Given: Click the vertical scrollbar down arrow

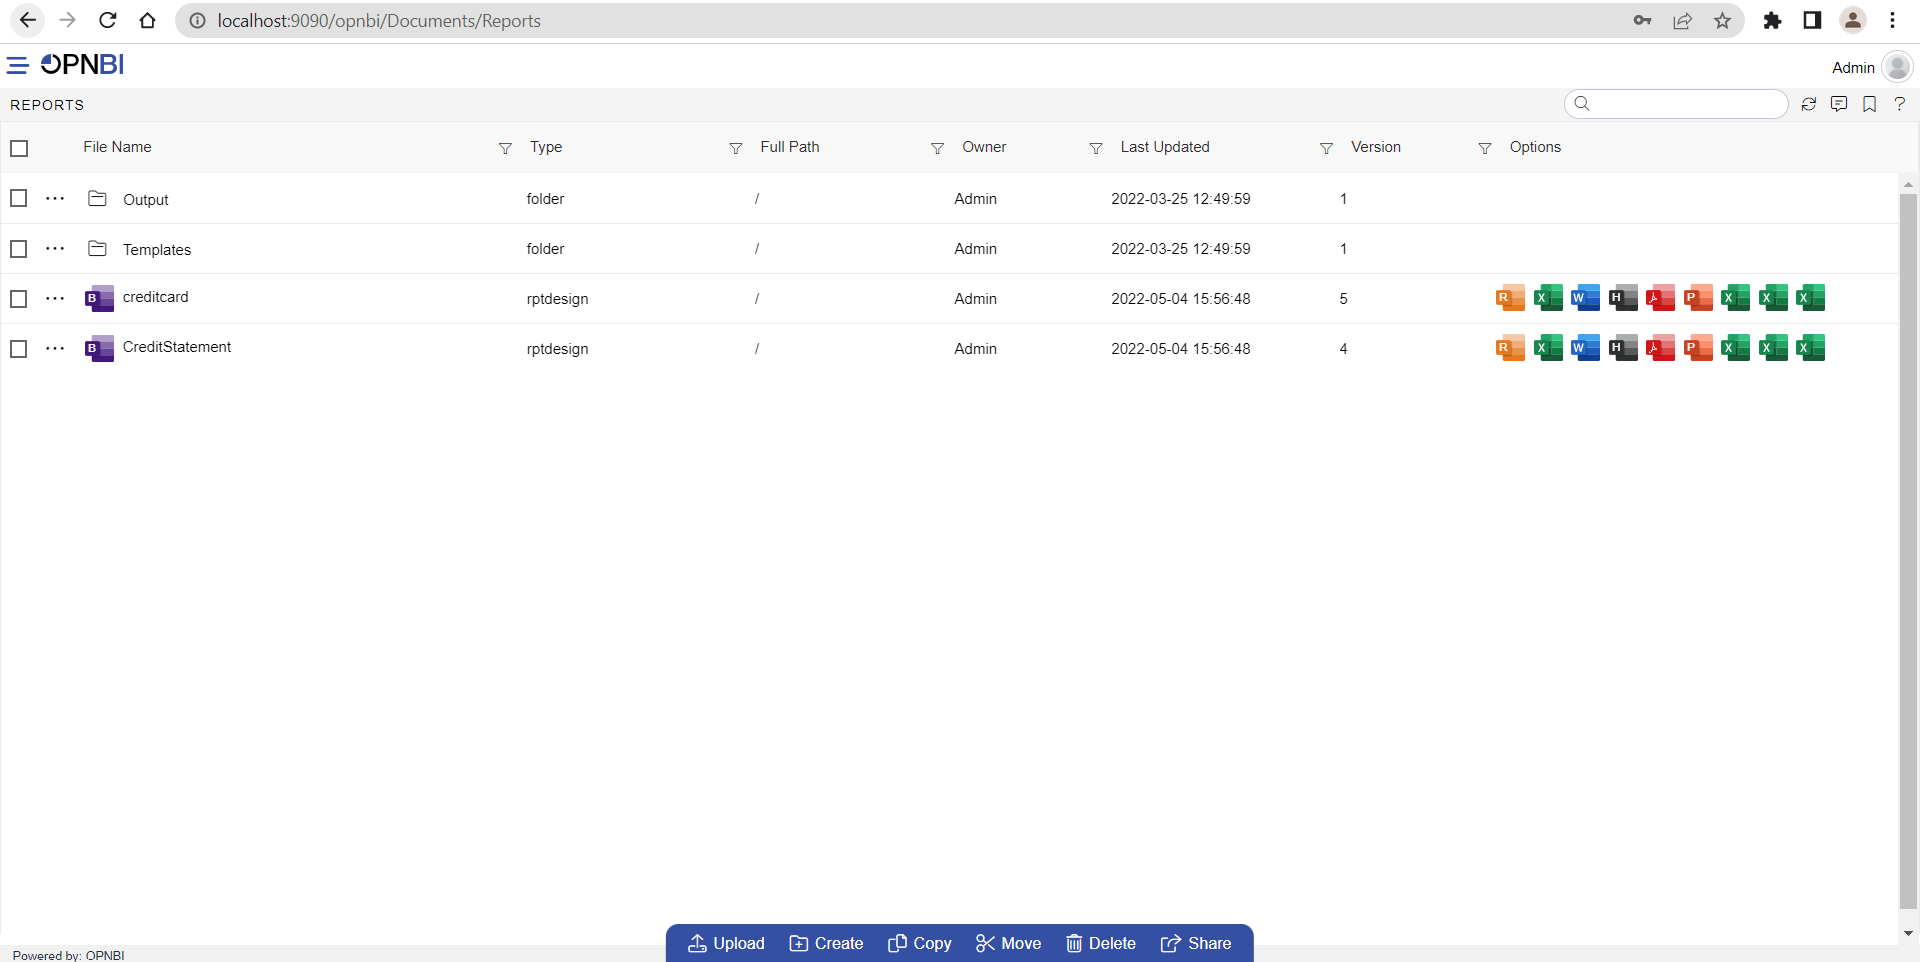Looking at the screenshot, I should [x=1908, y=933].
